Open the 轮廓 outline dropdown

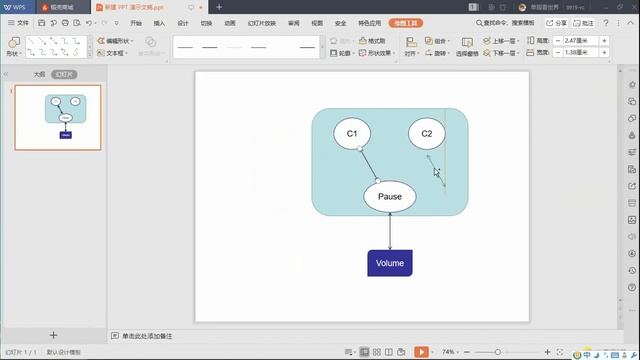(342, 53)
